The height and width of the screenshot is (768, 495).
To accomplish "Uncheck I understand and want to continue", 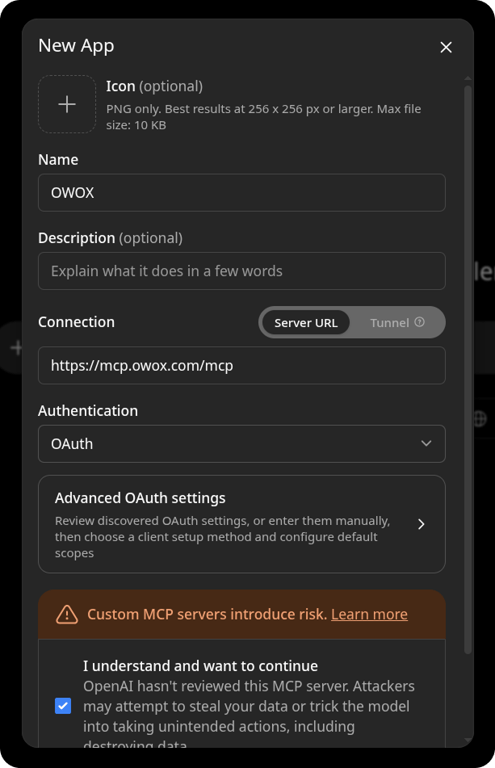I will click(x=63, y=706).
